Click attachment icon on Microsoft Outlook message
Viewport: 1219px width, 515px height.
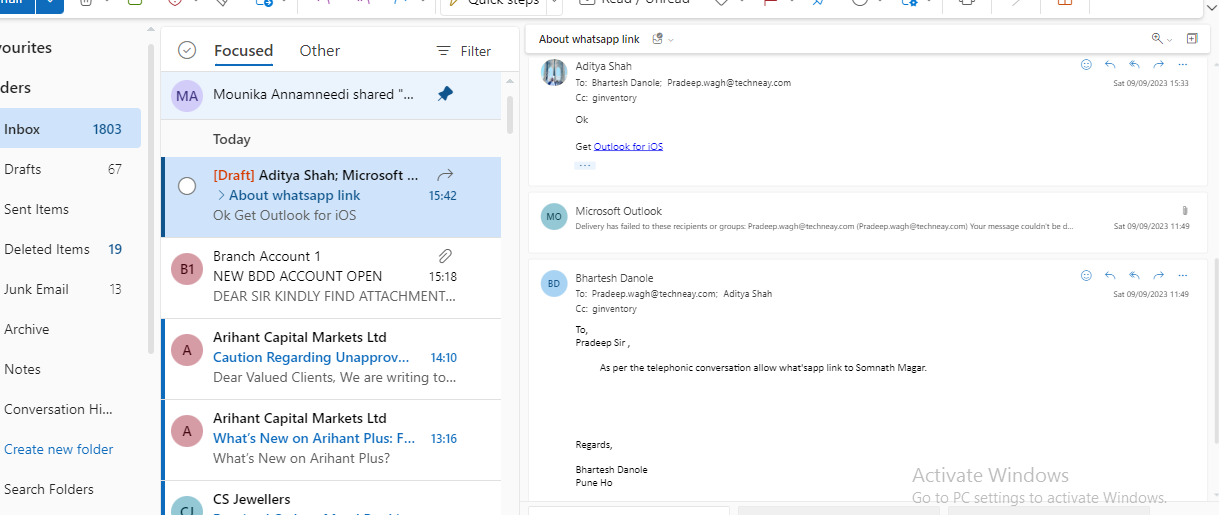coord(1185,211)
